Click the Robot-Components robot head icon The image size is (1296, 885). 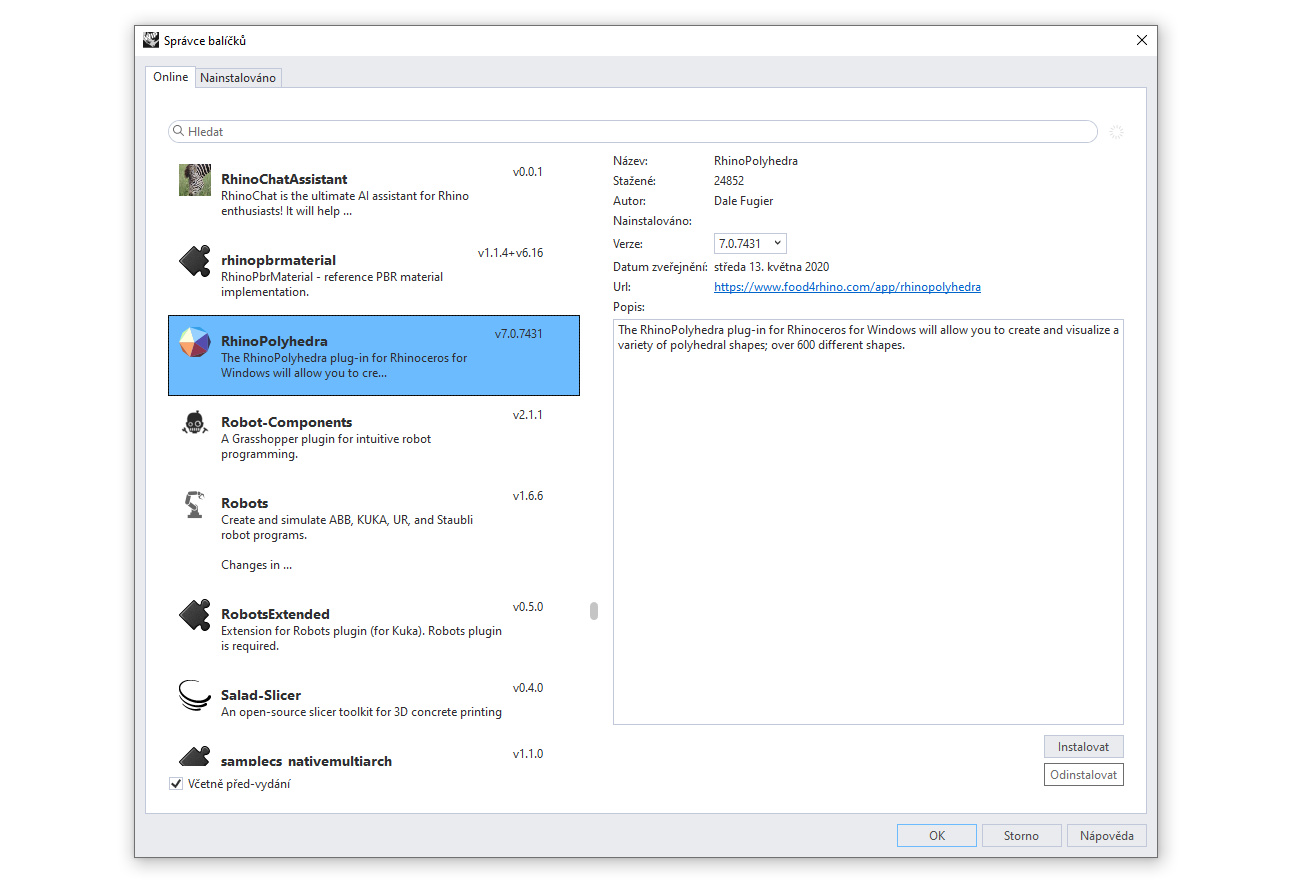[x=195, y=423]
